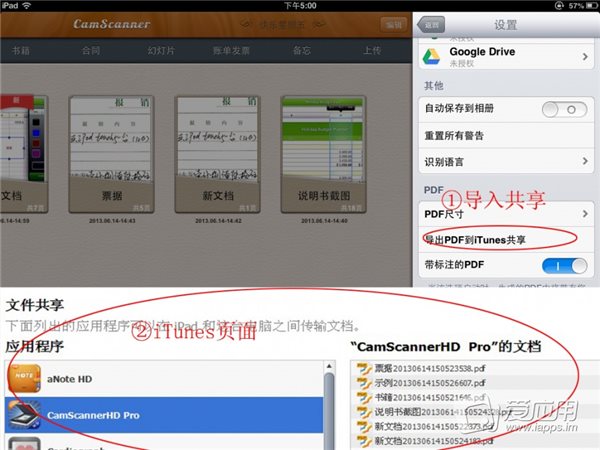Toggle 自动保存到相册 switch
600x450 pixels.
click(564, 110)
